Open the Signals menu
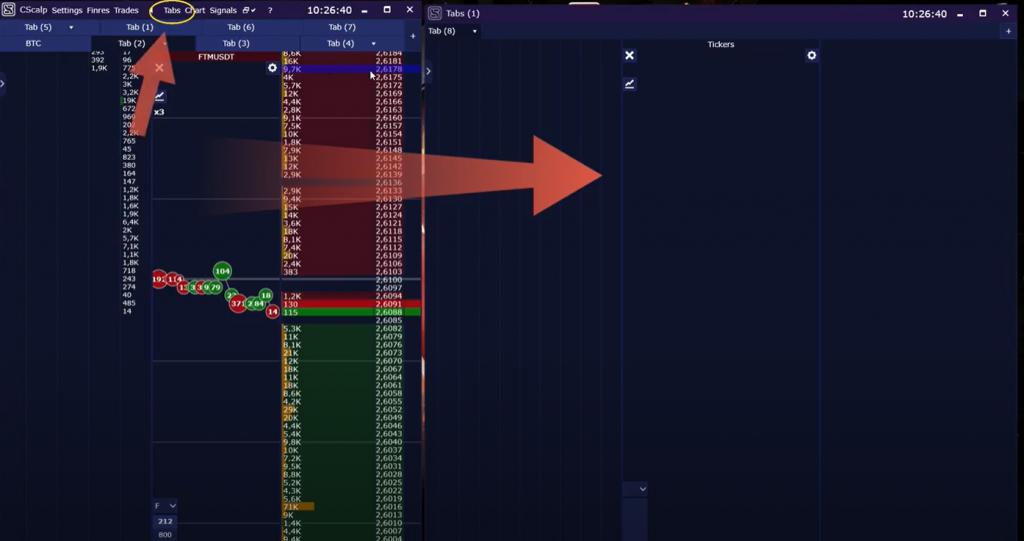This screenshot has width=1024, height=541. tap(223, 10)
